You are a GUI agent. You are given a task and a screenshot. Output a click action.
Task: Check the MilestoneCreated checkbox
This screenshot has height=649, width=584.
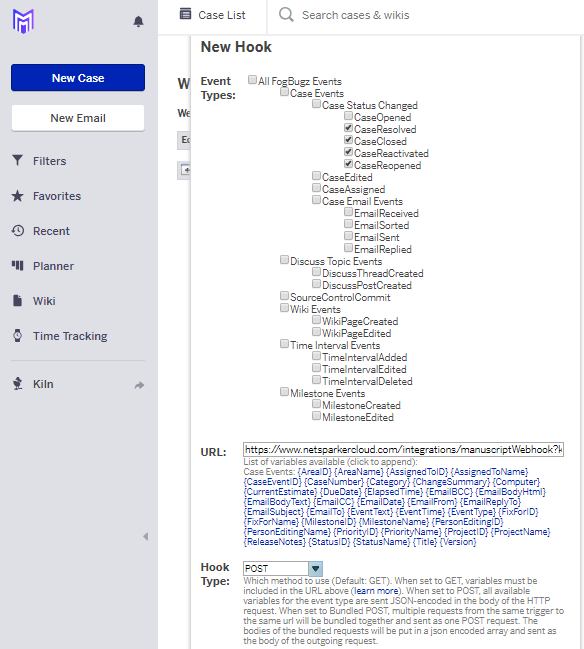tap(316, 404)
